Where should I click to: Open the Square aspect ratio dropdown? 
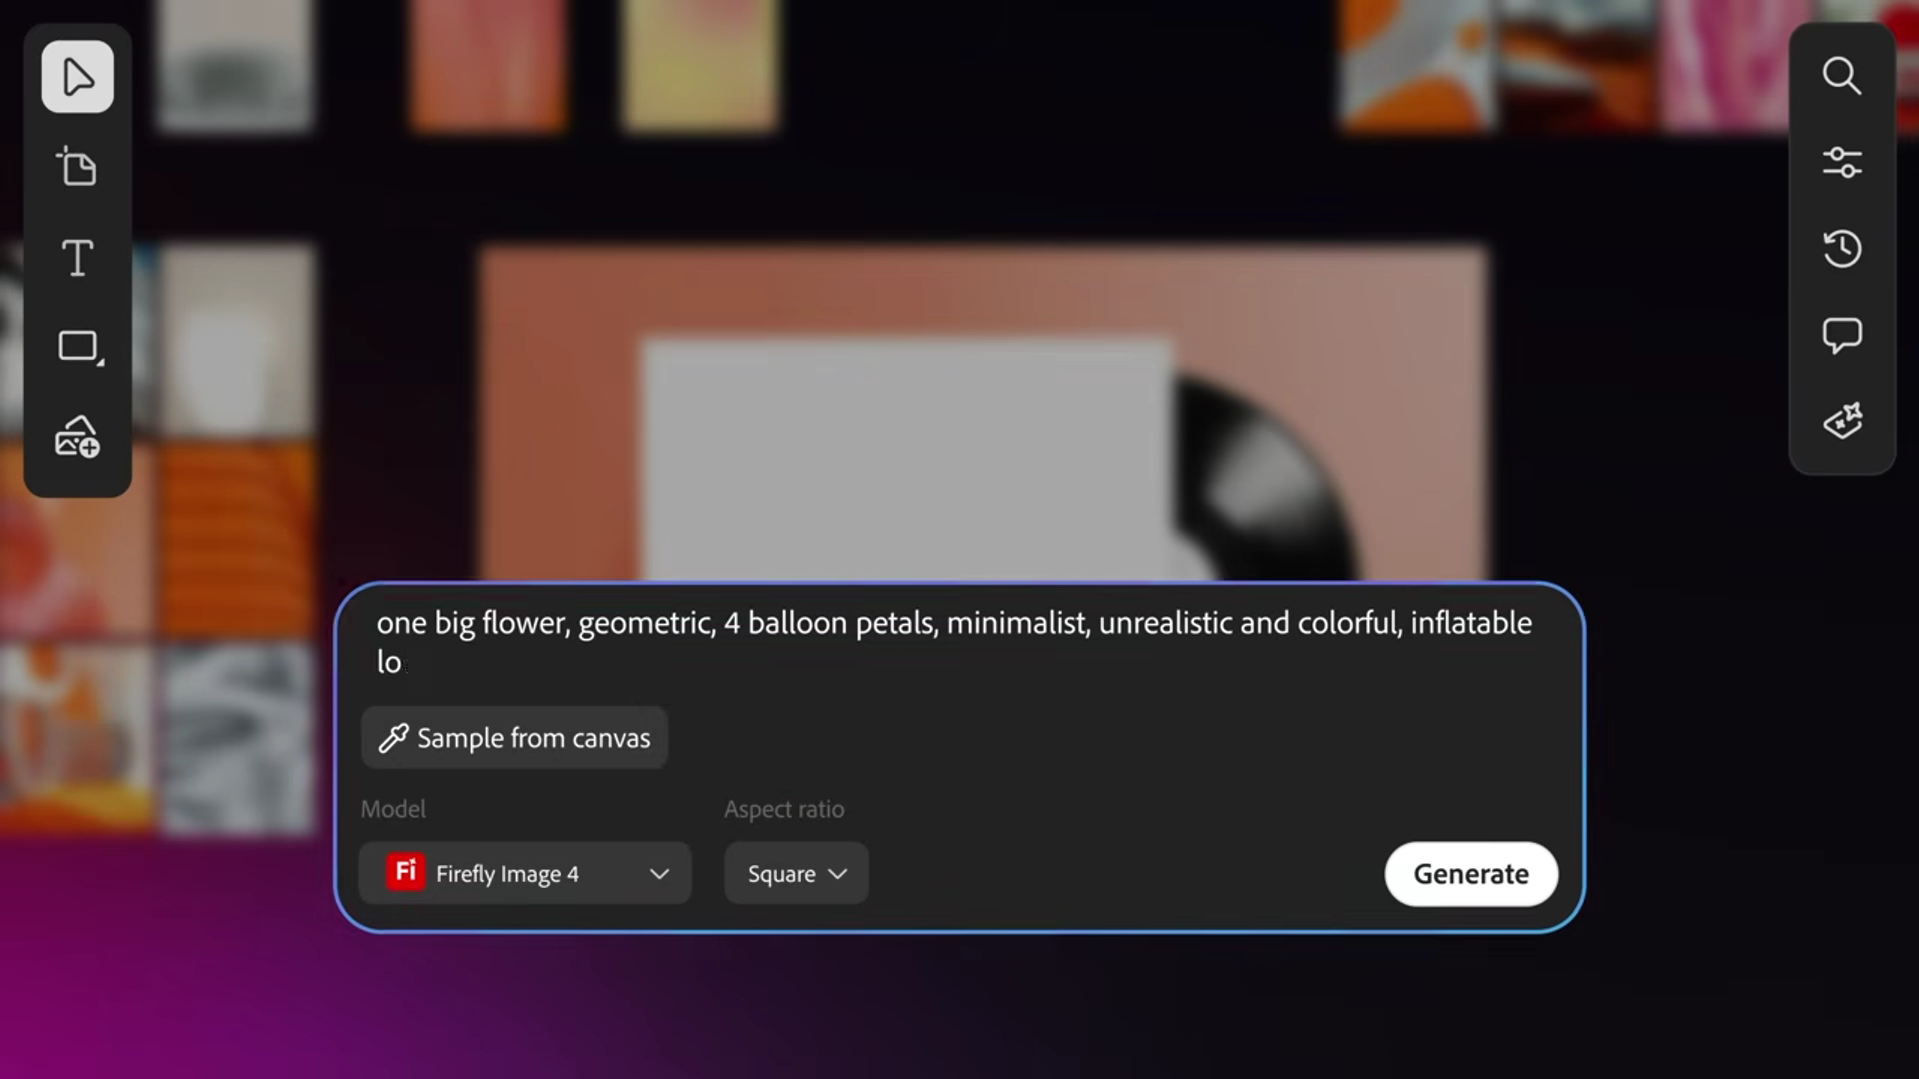(x=796, y=873)
